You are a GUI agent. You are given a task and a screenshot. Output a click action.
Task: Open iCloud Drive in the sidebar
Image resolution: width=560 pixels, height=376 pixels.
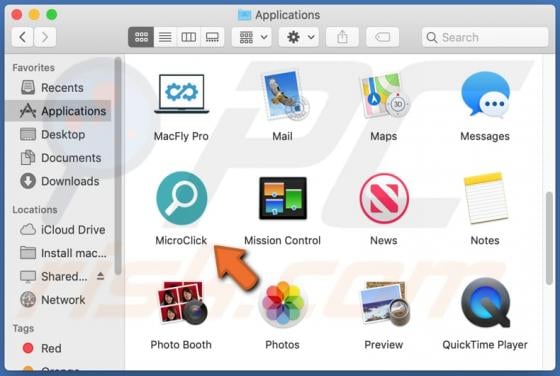click(x=59, y=230)
